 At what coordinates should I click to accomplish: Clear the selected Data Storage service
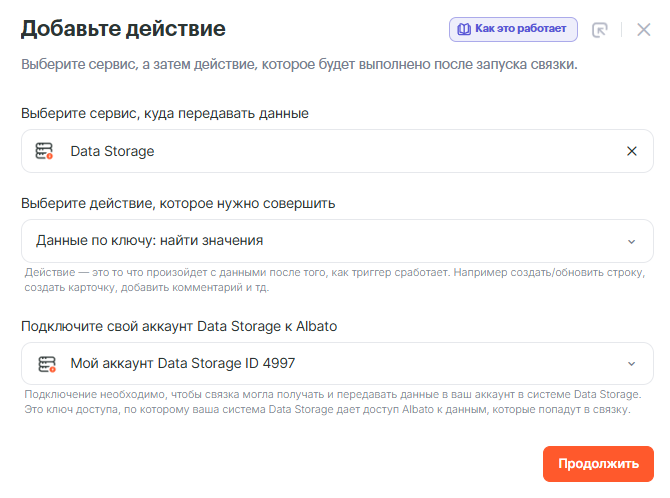631,151
